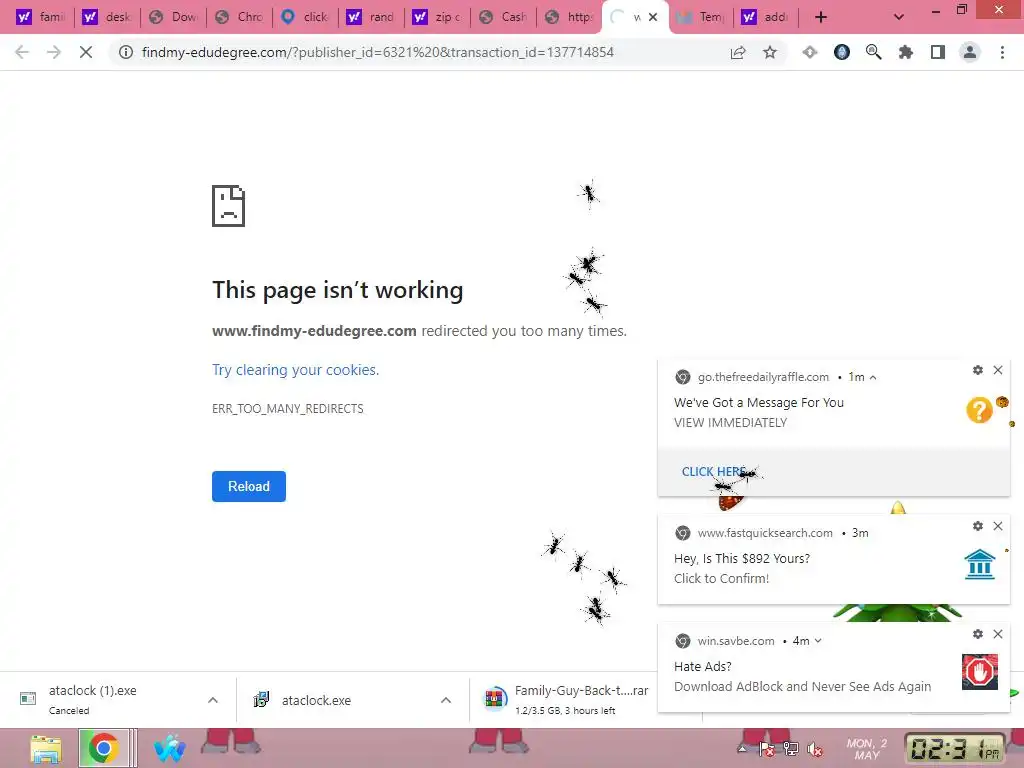Expand options for ataclock.exe download
The width and height of the screenshot is (1024, 768).
(x=446, y=700)
